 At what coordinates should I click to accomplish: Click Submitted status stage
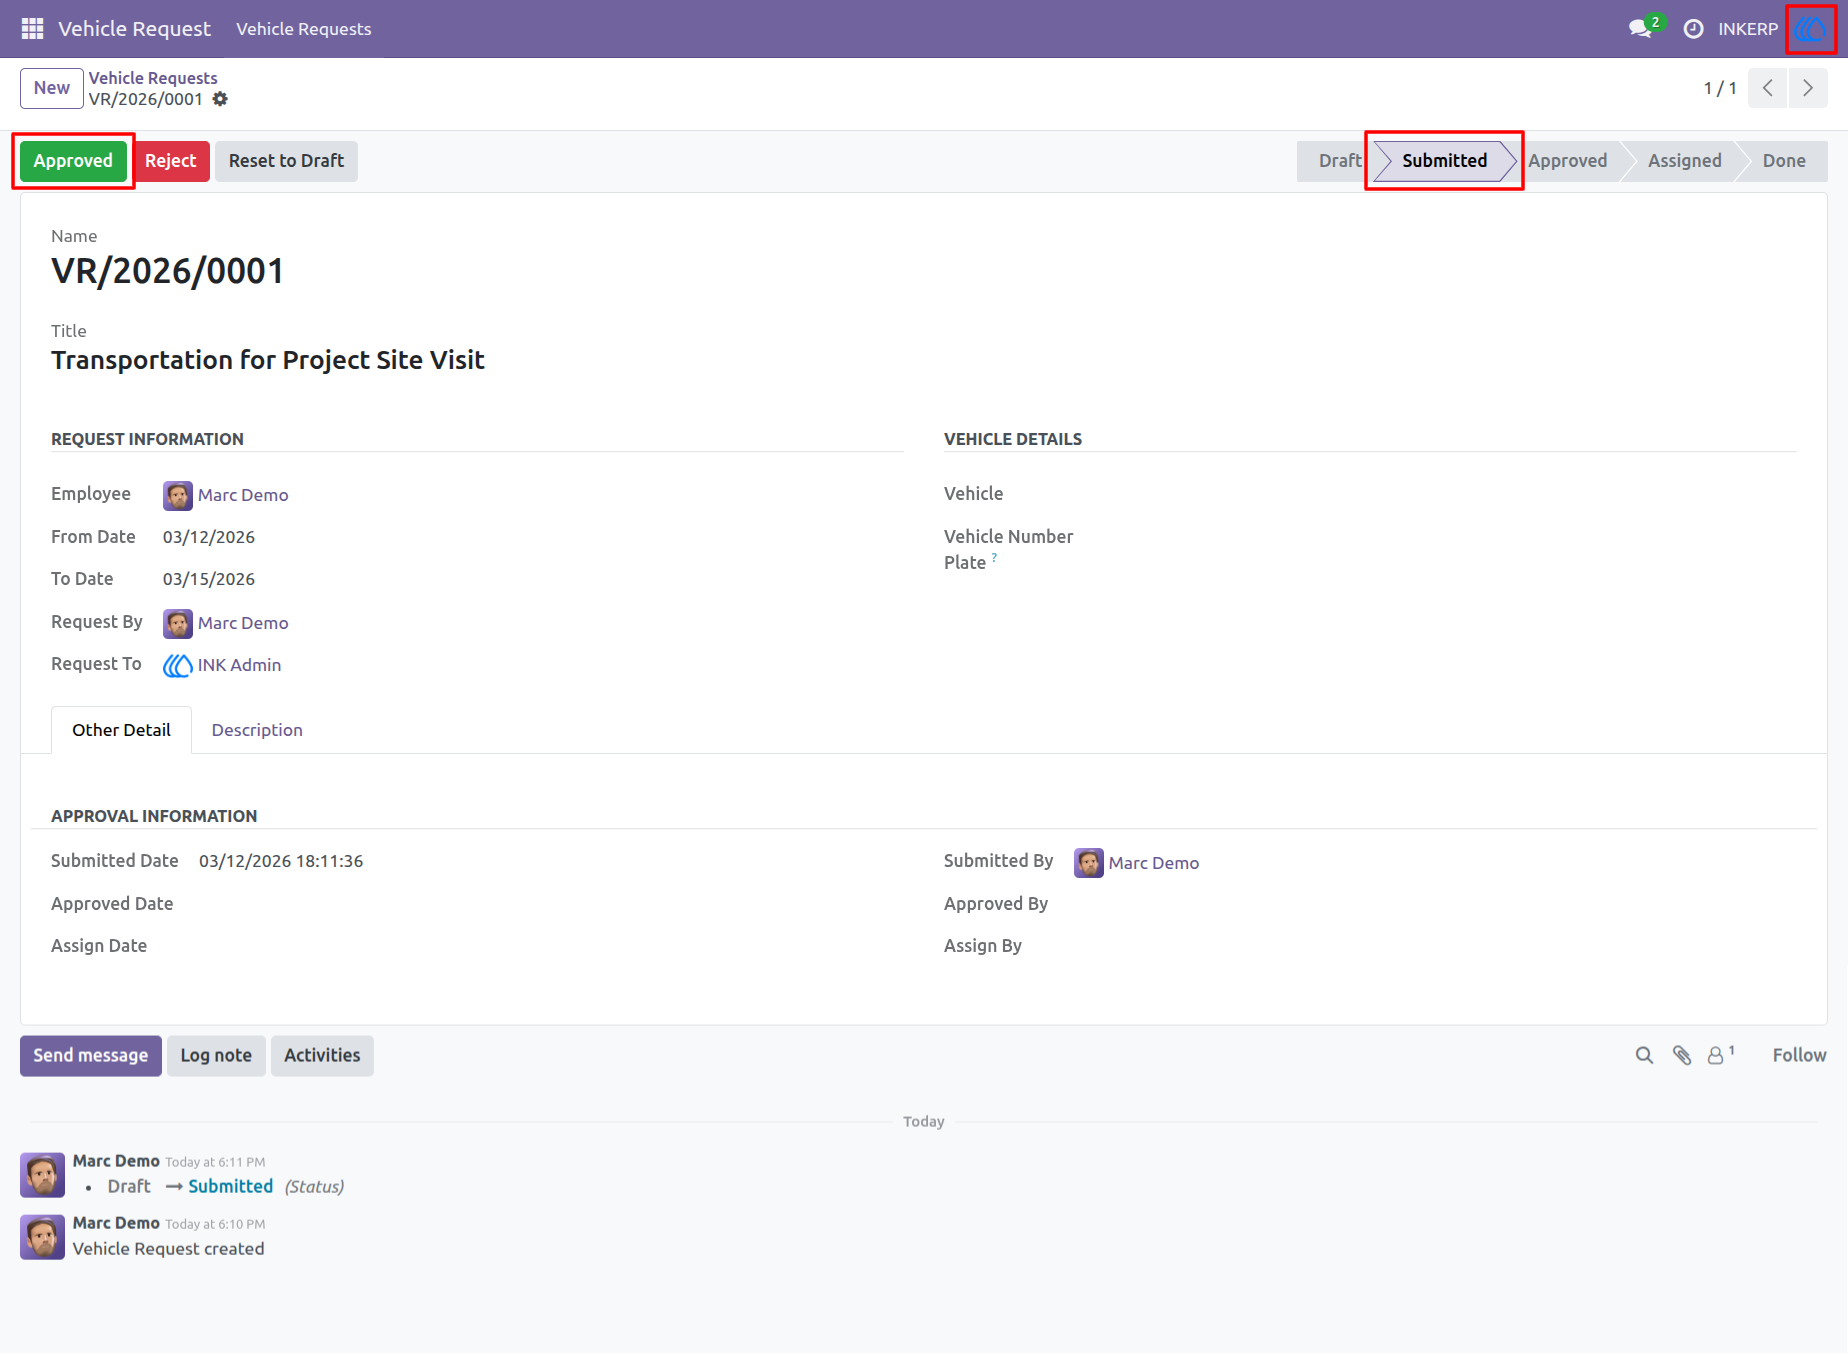click(x=1444, y=161)
